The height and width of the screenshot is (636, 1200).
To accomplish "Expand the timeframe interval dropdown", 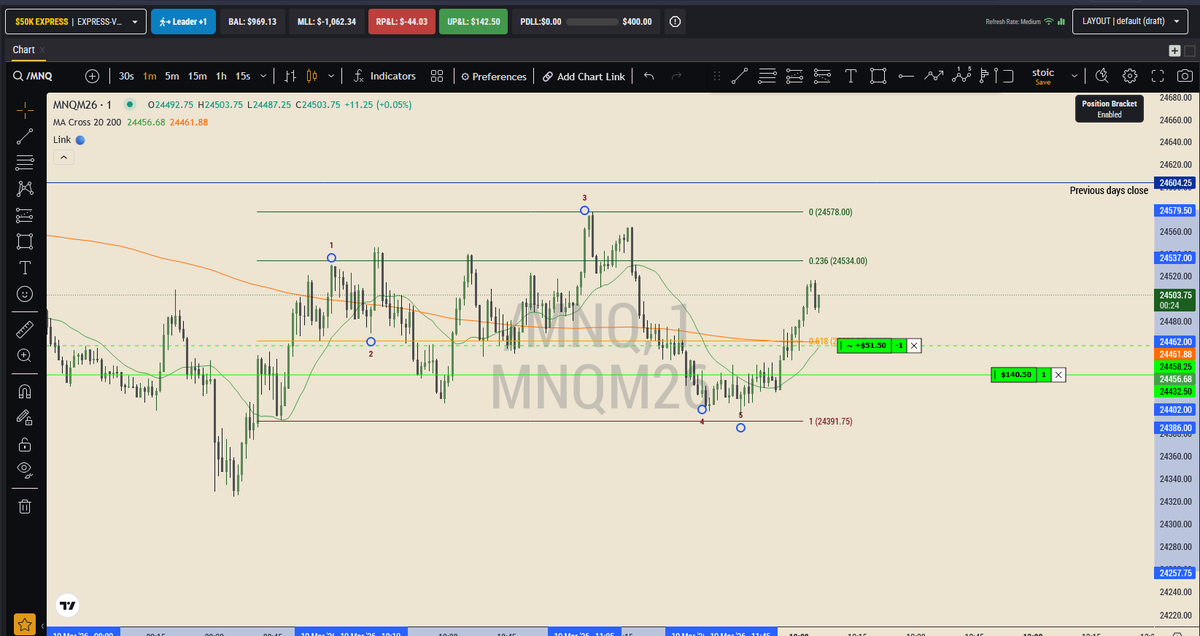I will (x=263, y=76).
